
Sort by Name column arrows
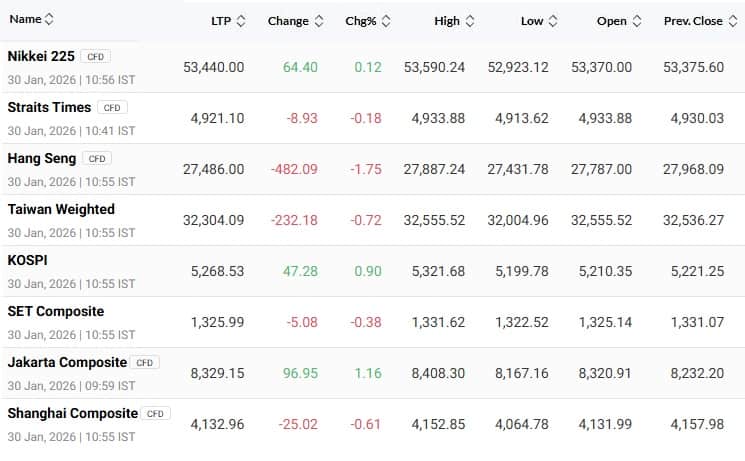tap(49, 19)
